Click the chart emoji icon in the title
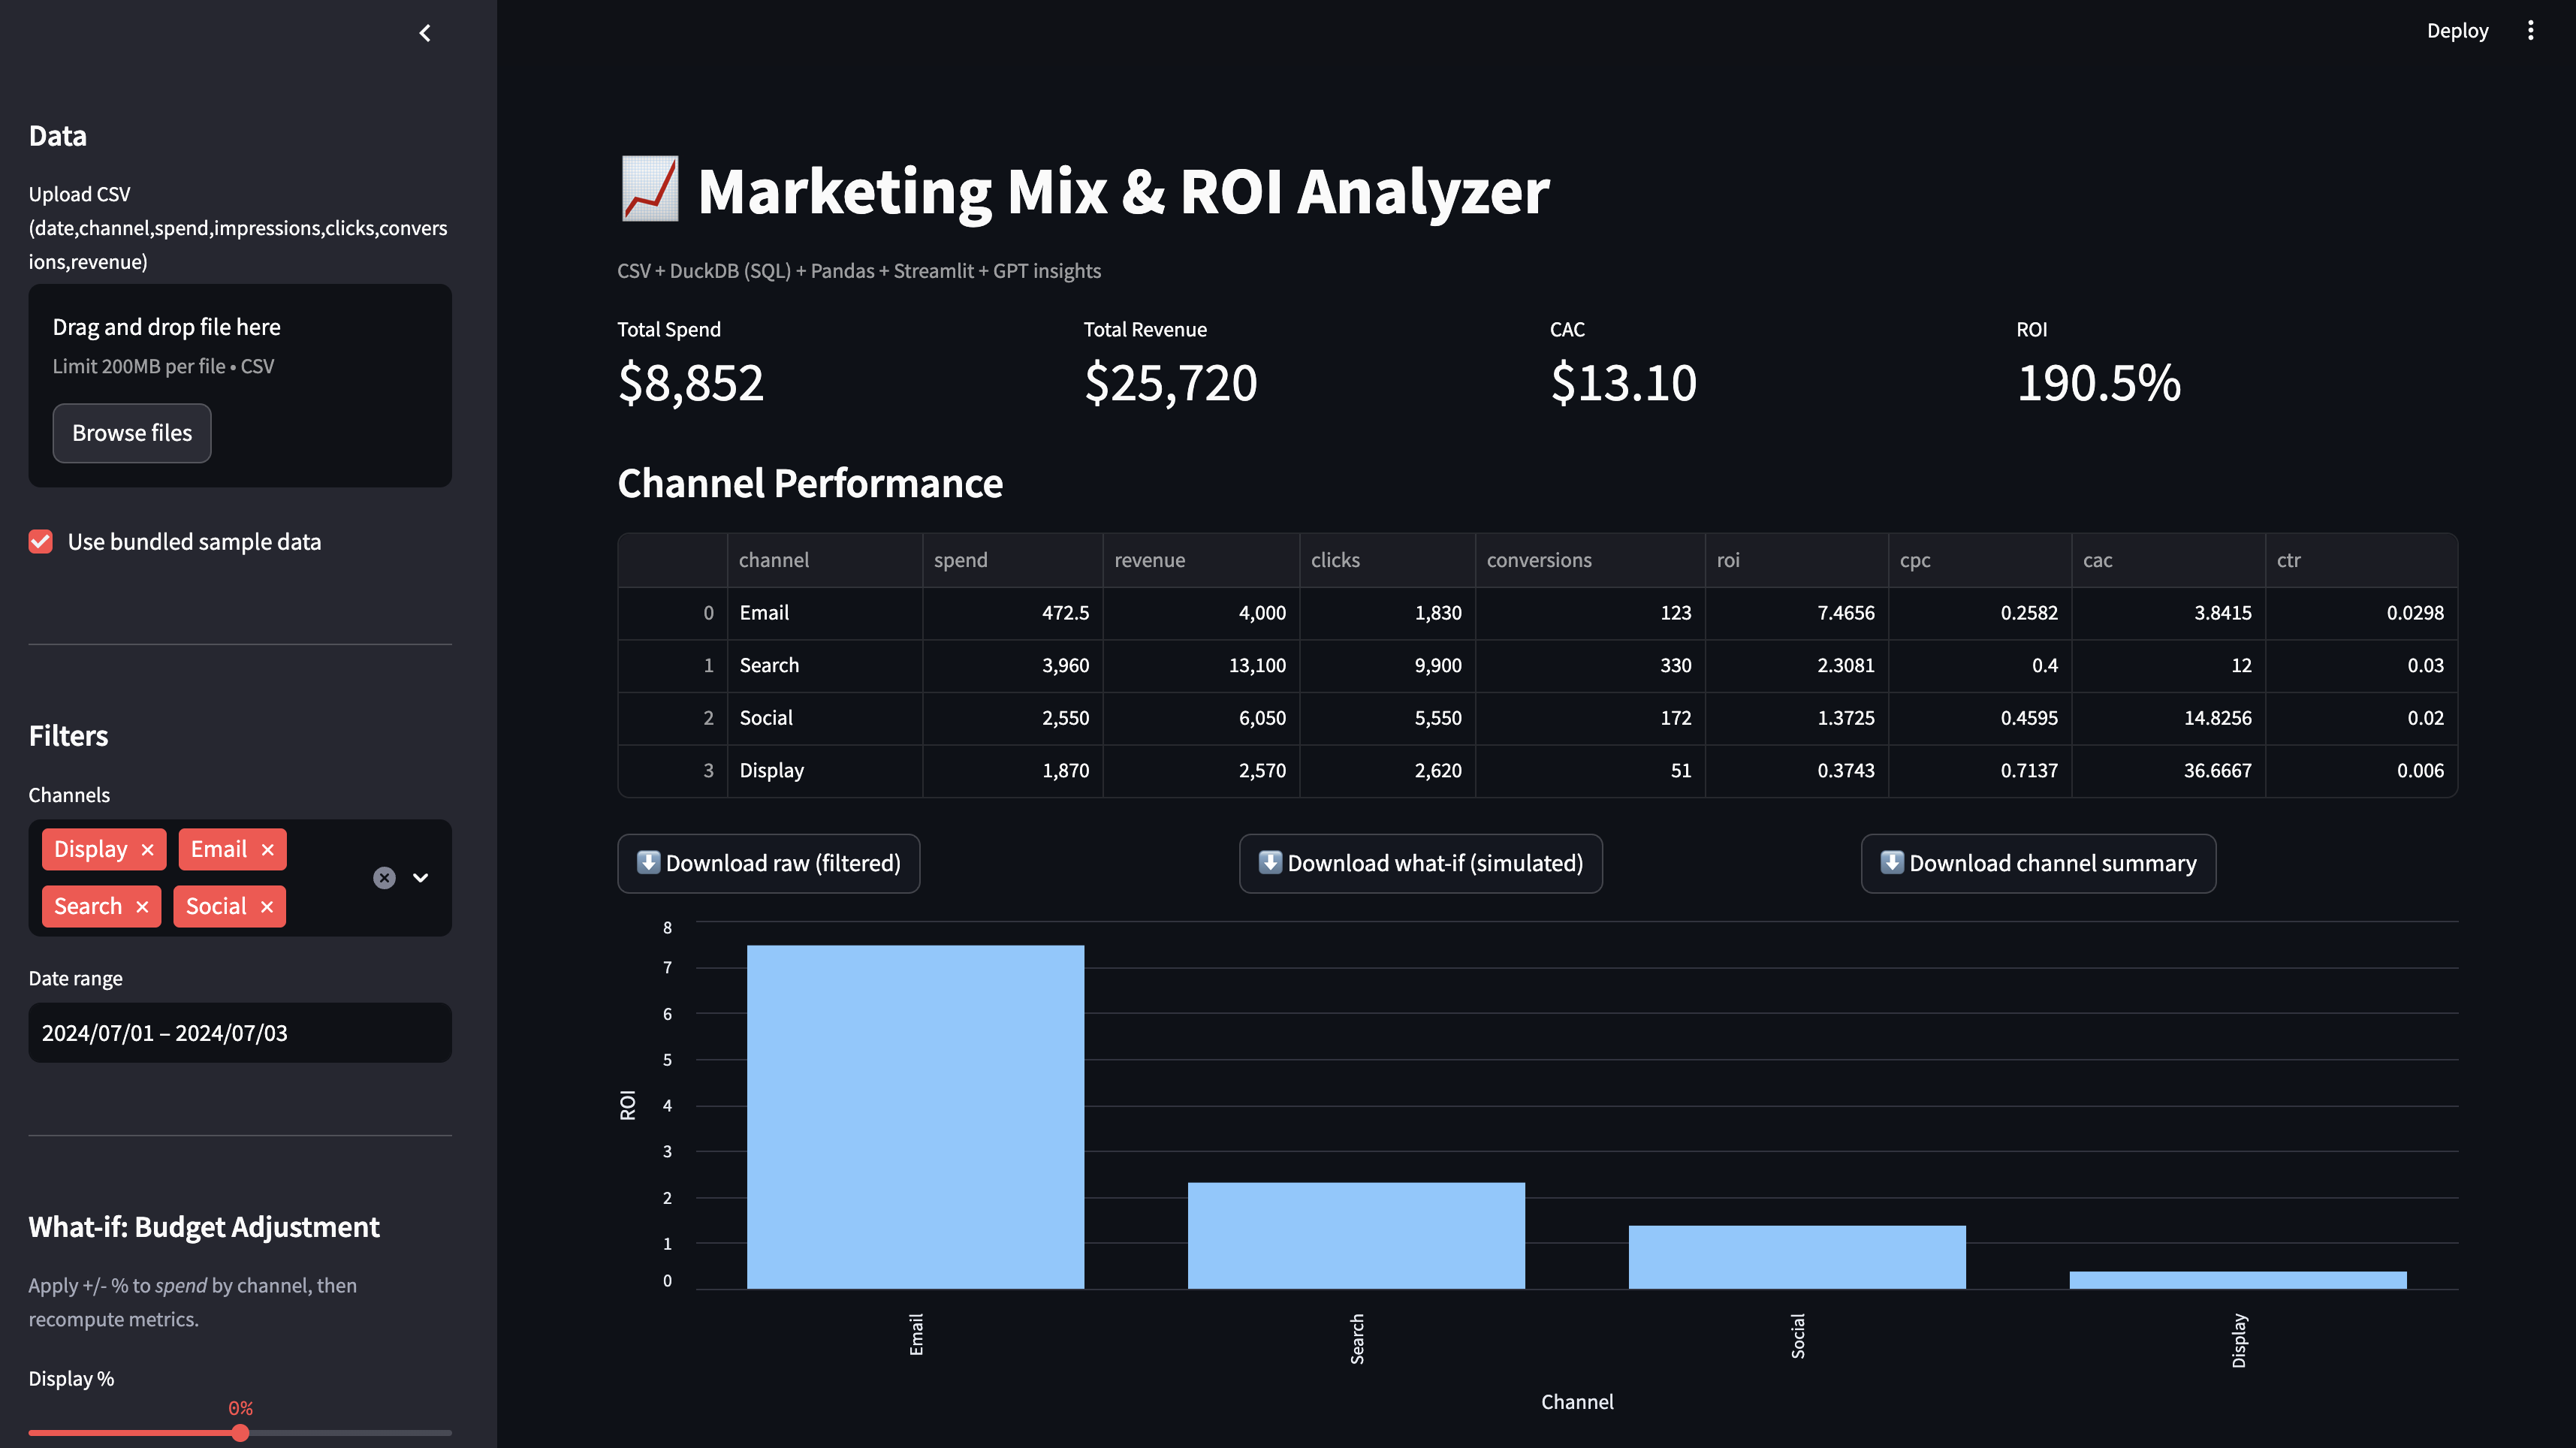Screen dimensions: 2576x1448 click(649, 189)
